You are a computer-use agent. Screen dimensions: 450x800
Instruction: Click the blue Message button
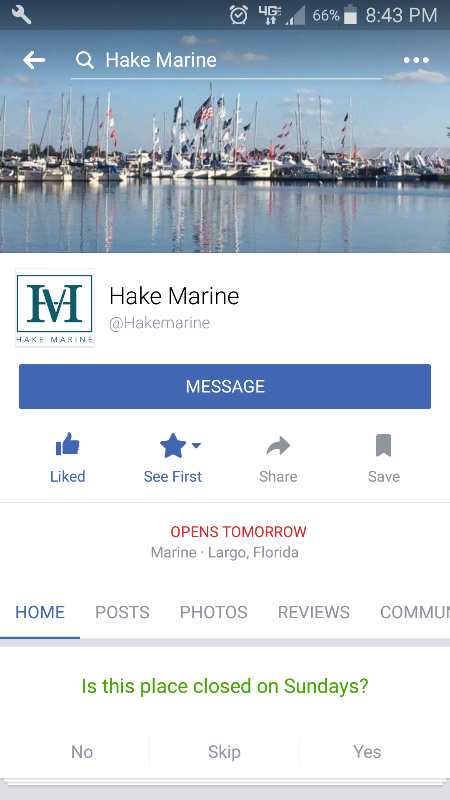click(x=225, y=386)
